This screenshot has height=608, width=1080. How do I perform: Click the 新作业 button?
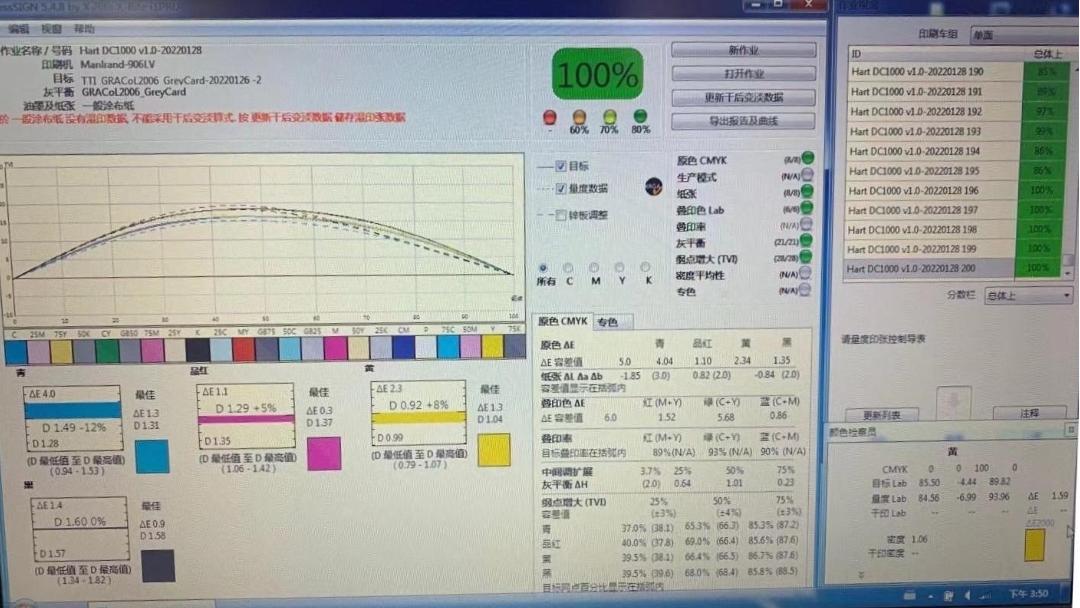[x=743, y=50]
